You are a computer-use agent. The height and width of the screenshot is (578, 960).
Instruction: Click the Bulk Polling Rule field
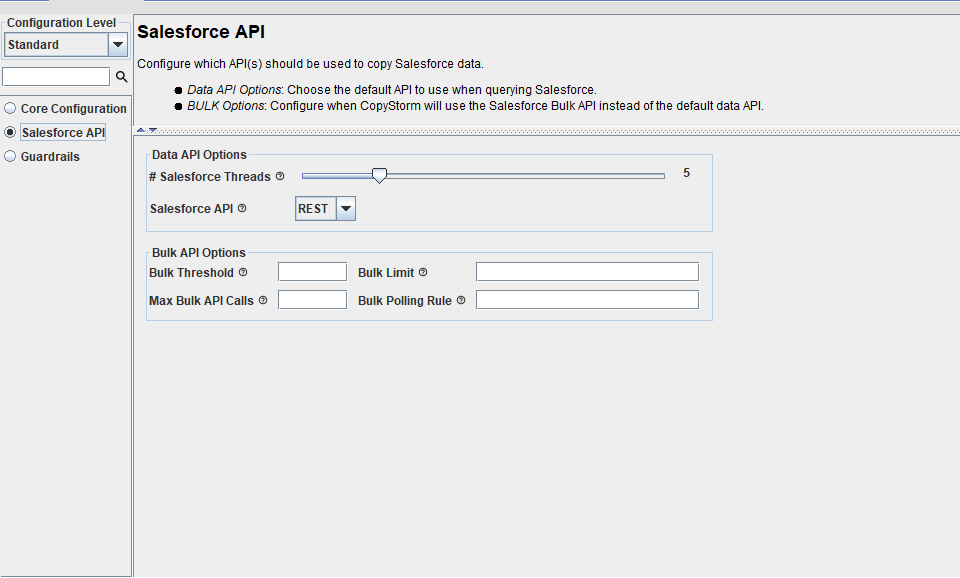[587, 300]
